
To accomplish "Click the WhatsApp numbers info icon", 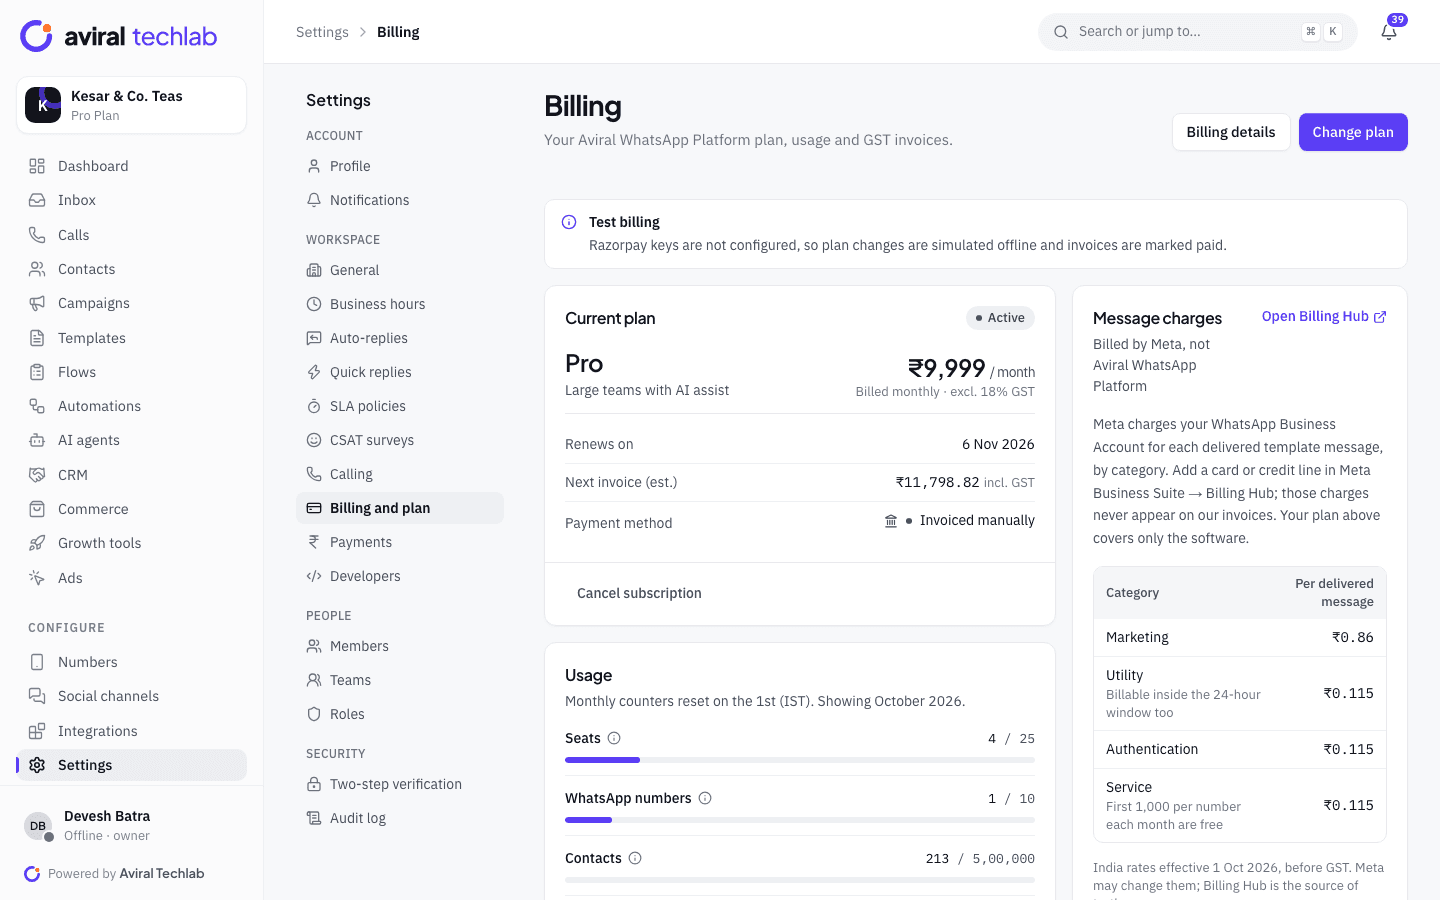I will point(705,798).
